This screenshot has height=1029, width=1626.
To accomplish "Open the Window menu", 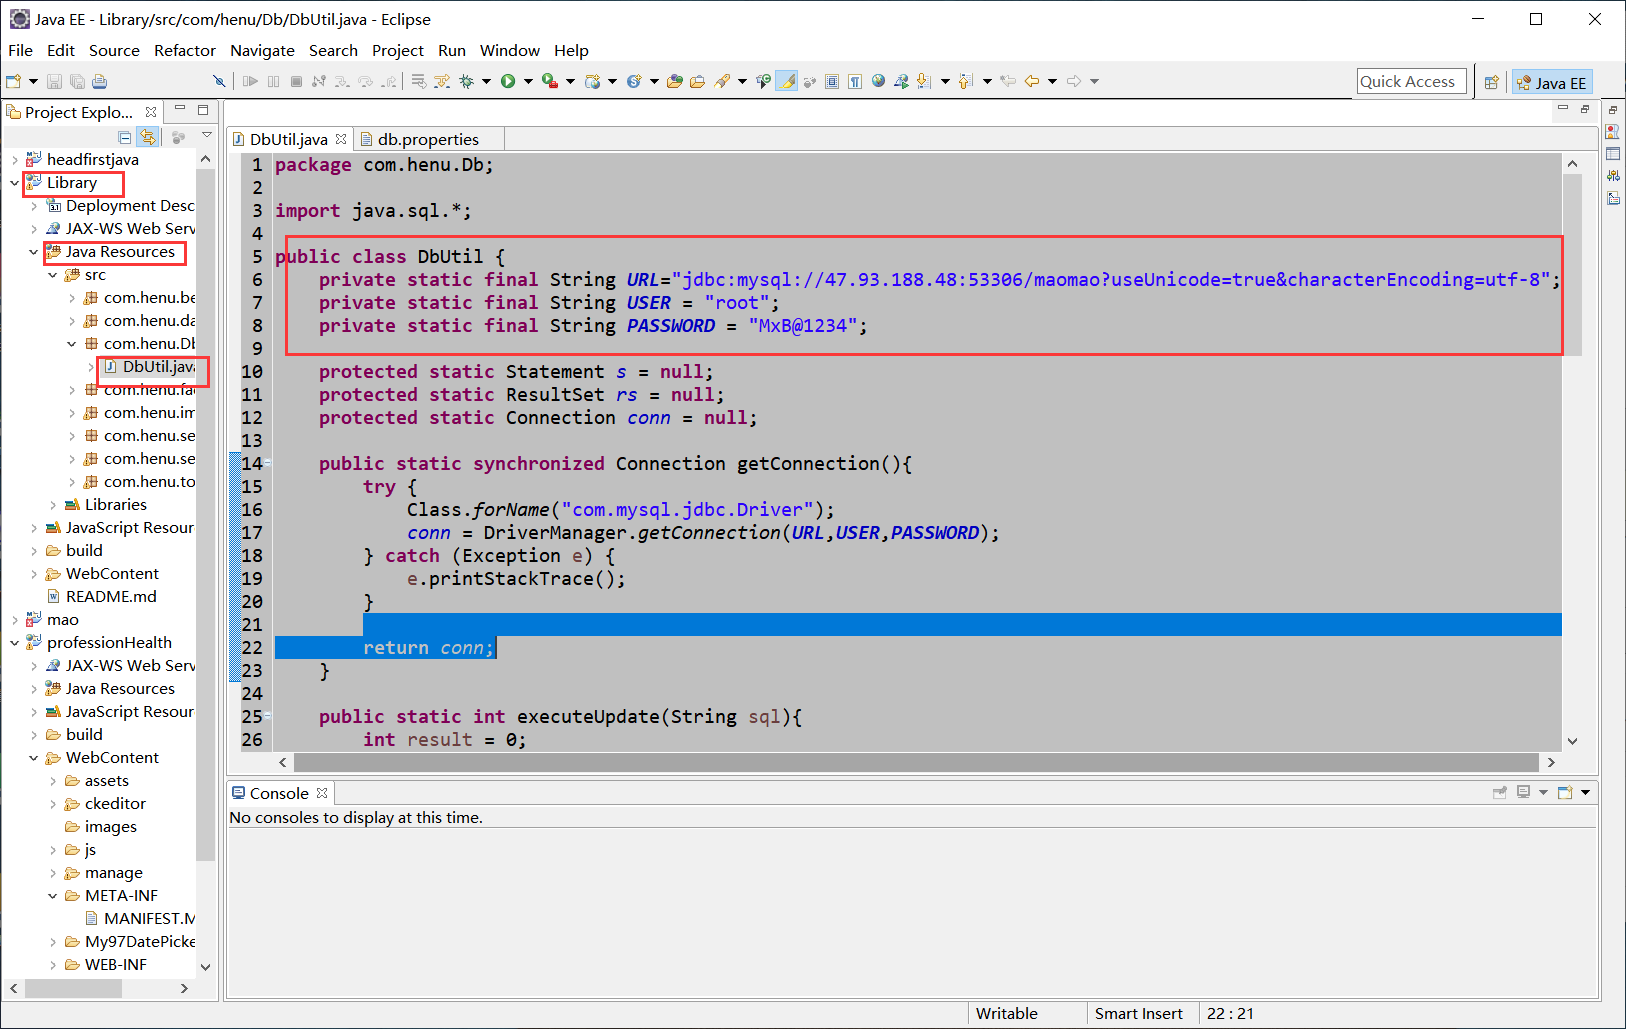I will point(509,50).
